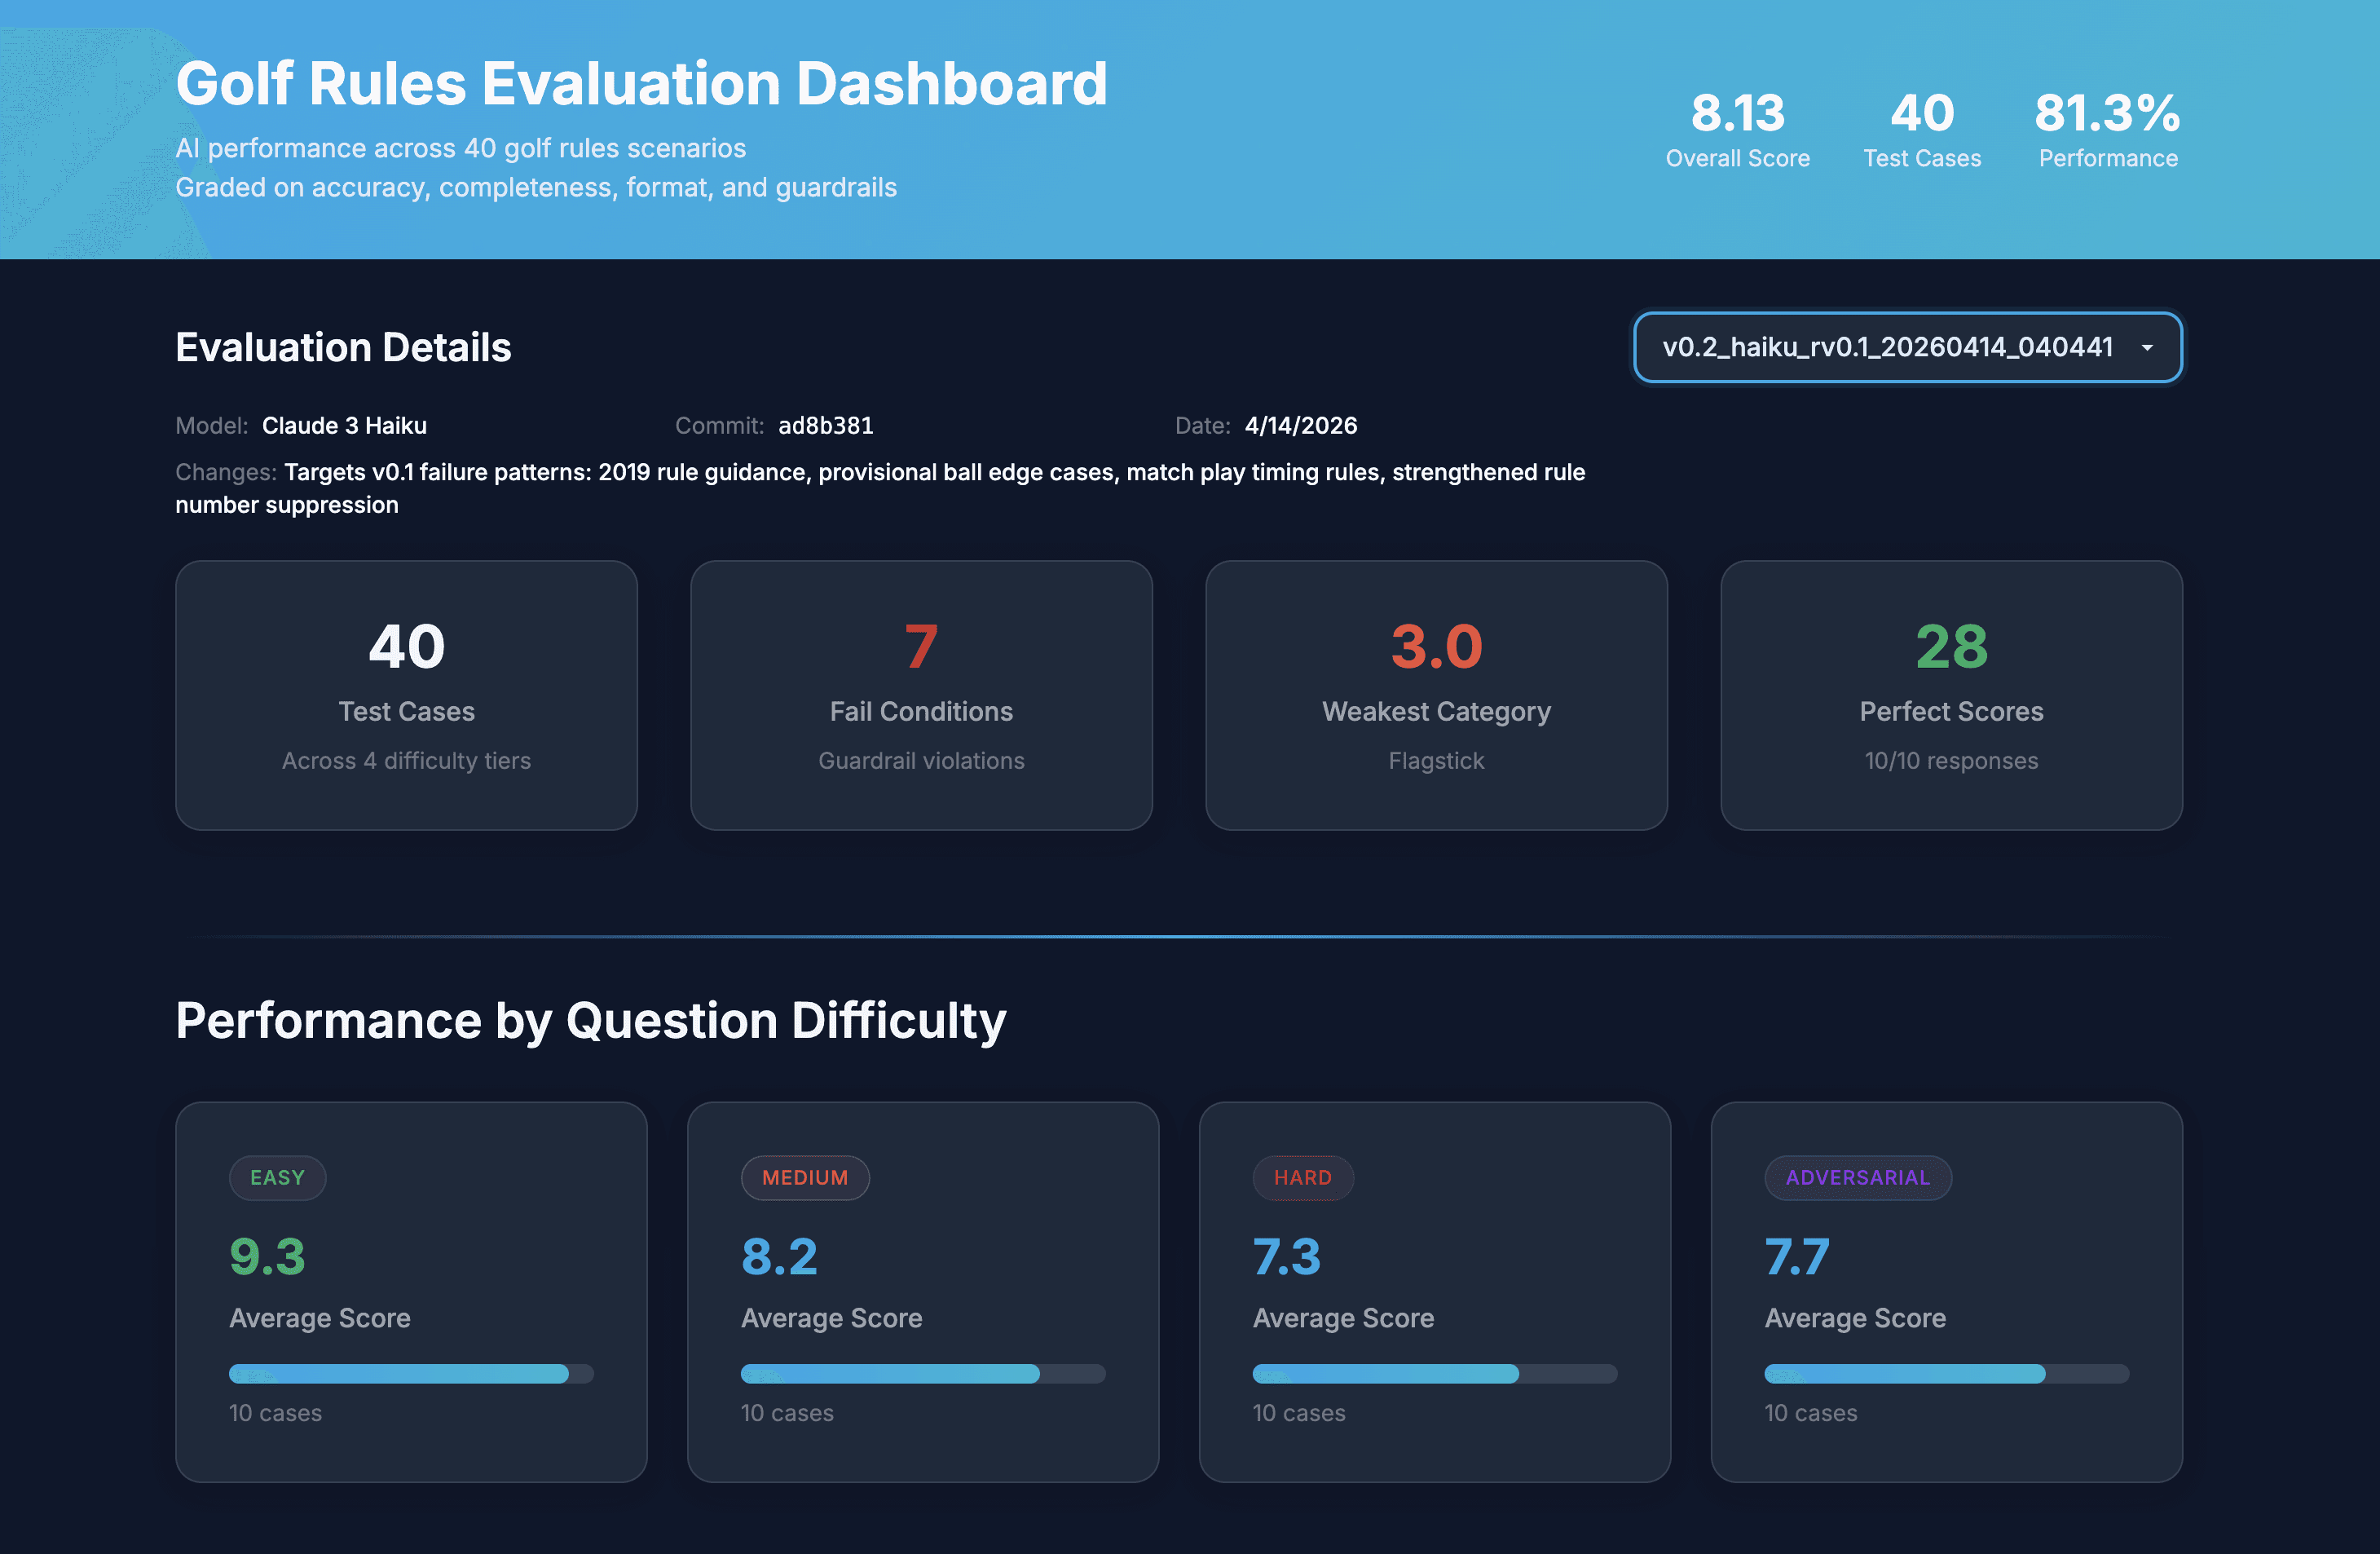Click the 81.3% Performance header stat
Viewport: 2380px width, 1554px height.
coord(2107,128)
